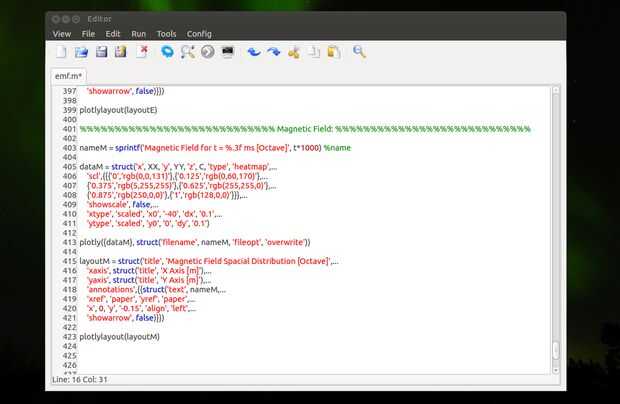620x404 pixels.
Task: Save the file with the floppy disk icon
Action: (101, 52)
